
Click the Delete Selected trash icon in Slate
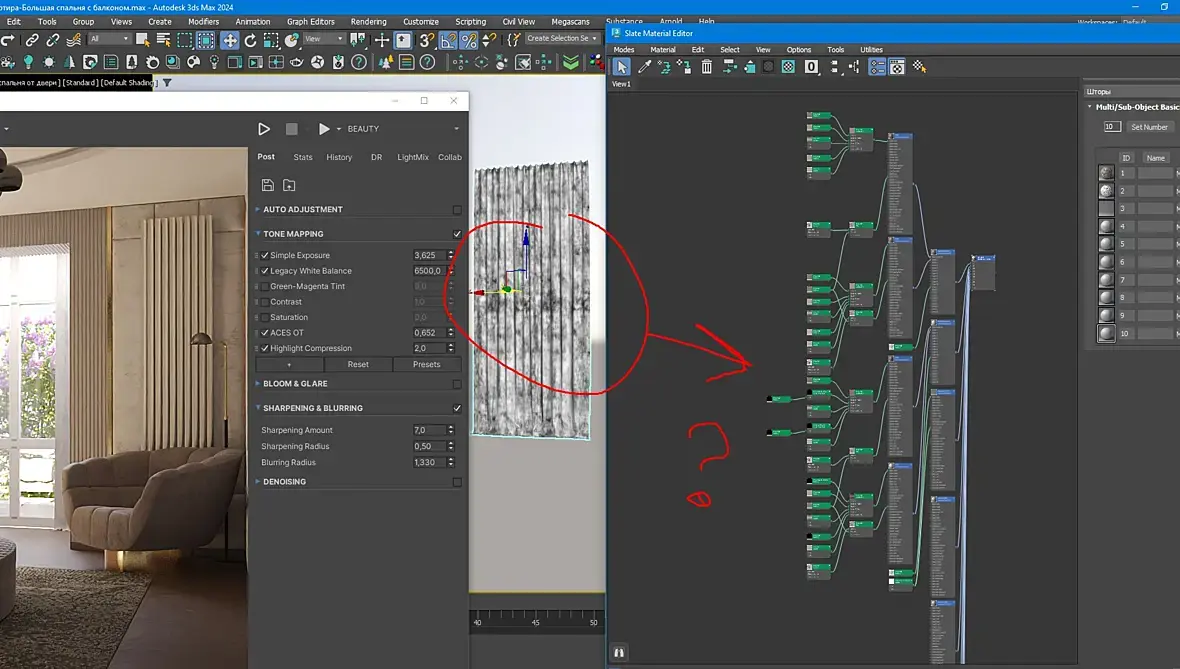tap(706, 66)
